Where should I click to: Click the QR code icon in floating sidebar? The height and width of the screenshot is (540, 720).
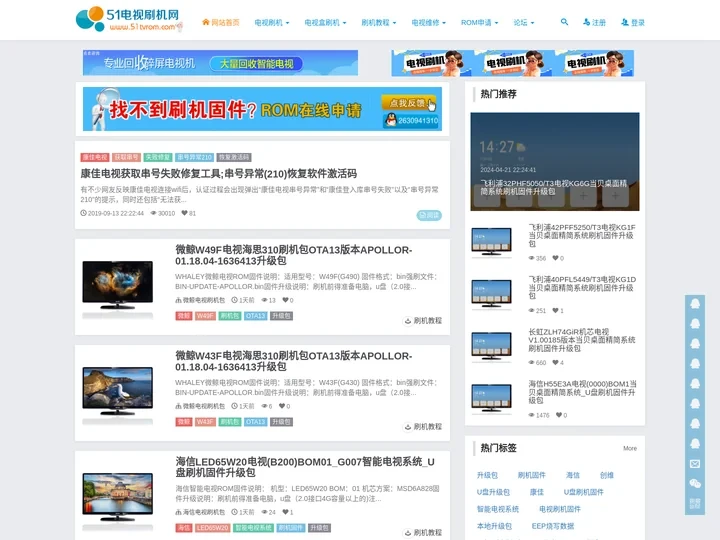695,503
